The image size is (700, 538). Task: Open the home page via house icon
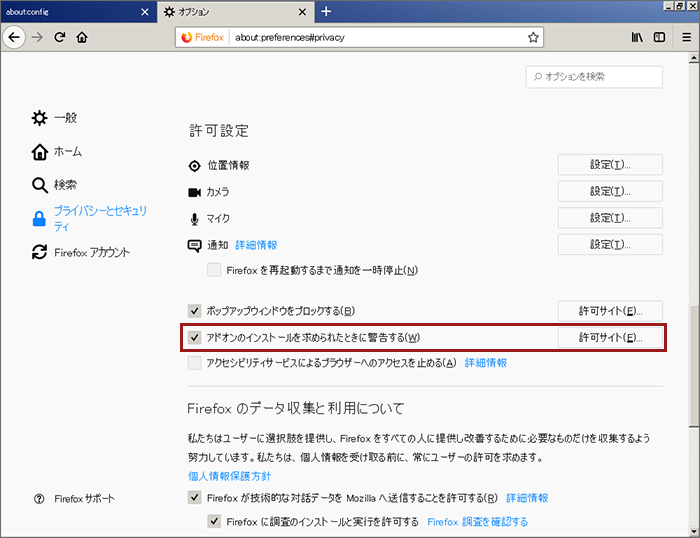coord(82,37)
